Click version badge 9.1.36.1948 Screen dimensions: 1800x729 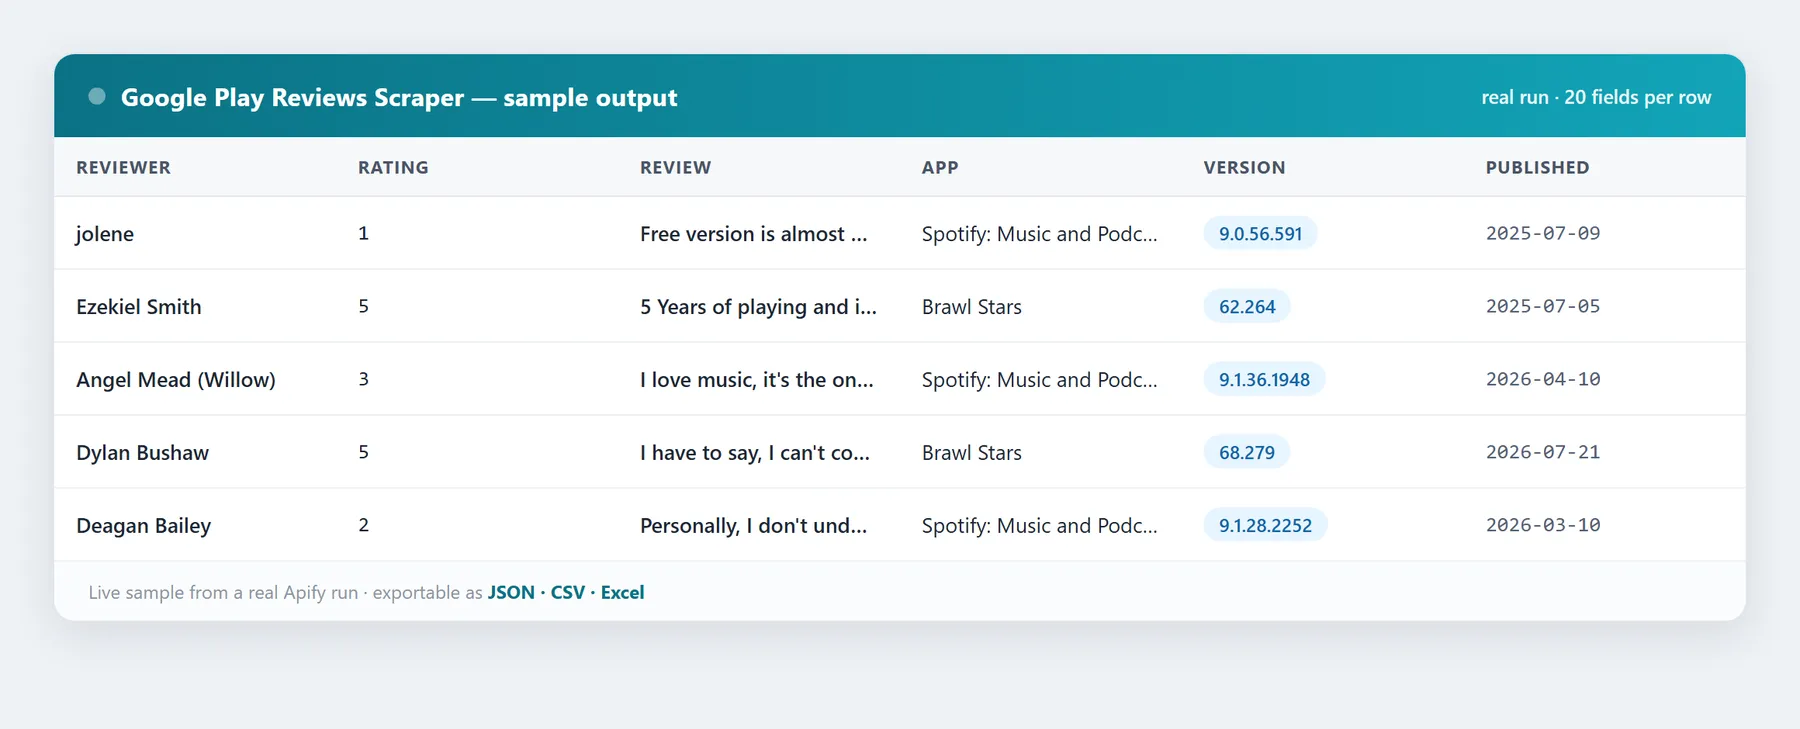pos(1264,380)
